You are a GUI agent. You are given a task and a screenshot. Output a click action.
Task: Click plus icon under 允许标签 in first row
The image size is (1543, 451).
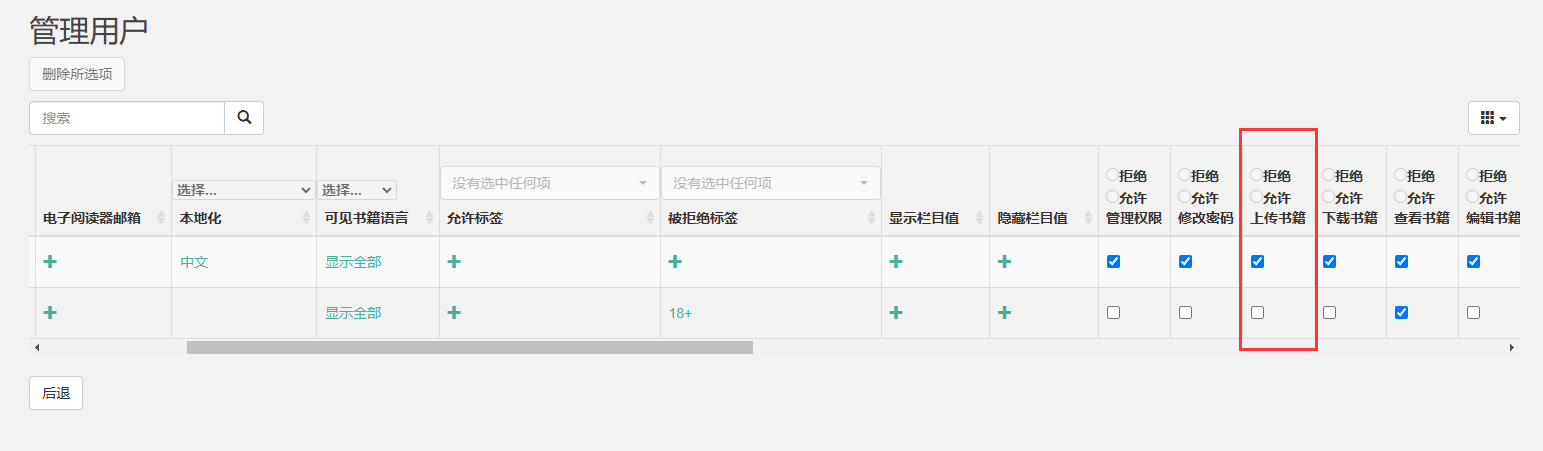(454, 262)
